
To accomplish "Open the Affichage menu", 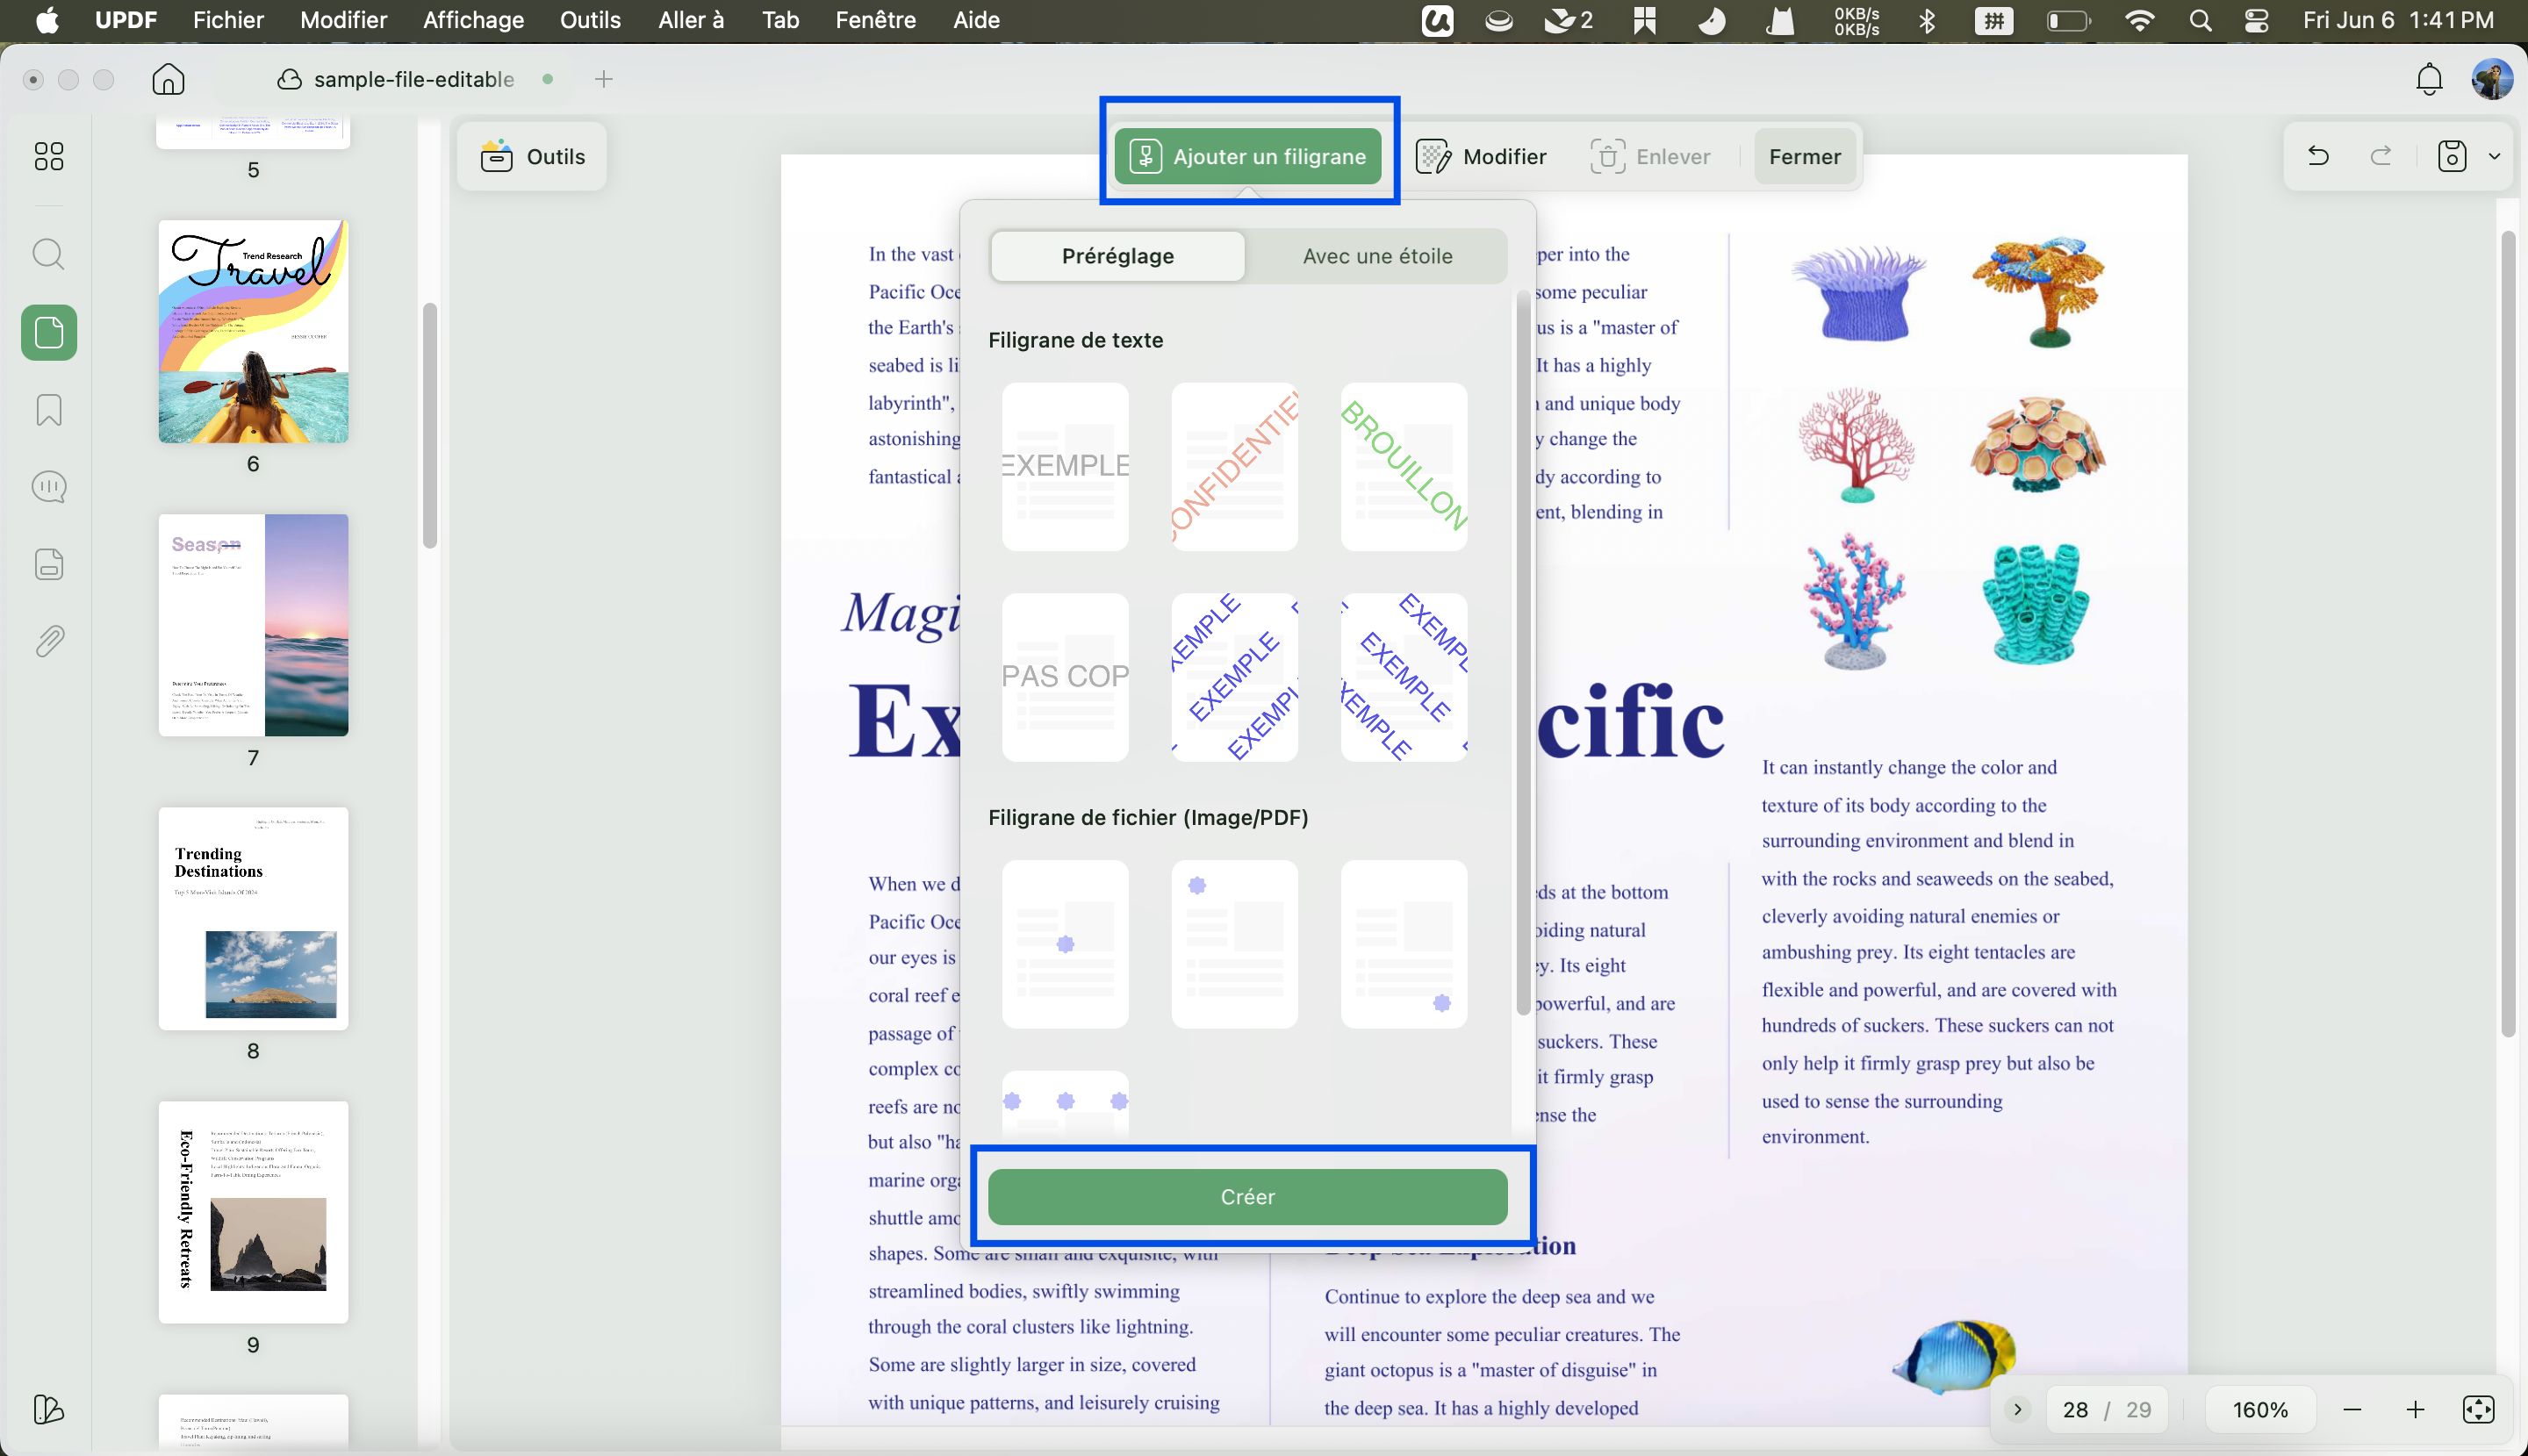I will click(x=473, y=20).
